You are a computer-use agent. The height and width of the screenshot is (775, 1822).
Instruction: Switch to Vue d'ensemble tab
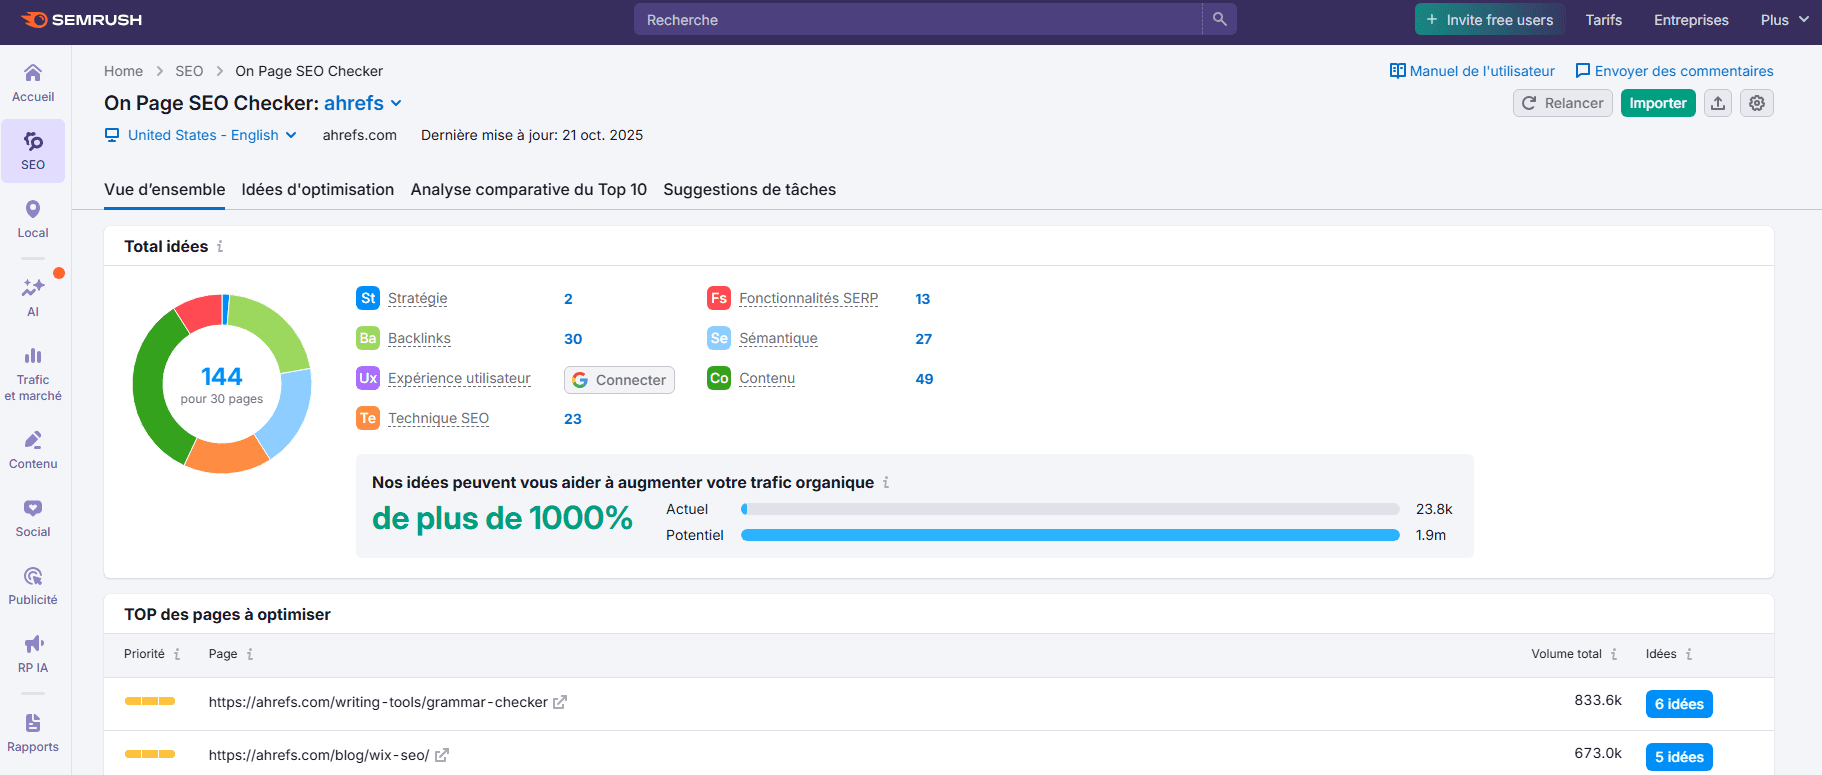(x=165, y=189)
